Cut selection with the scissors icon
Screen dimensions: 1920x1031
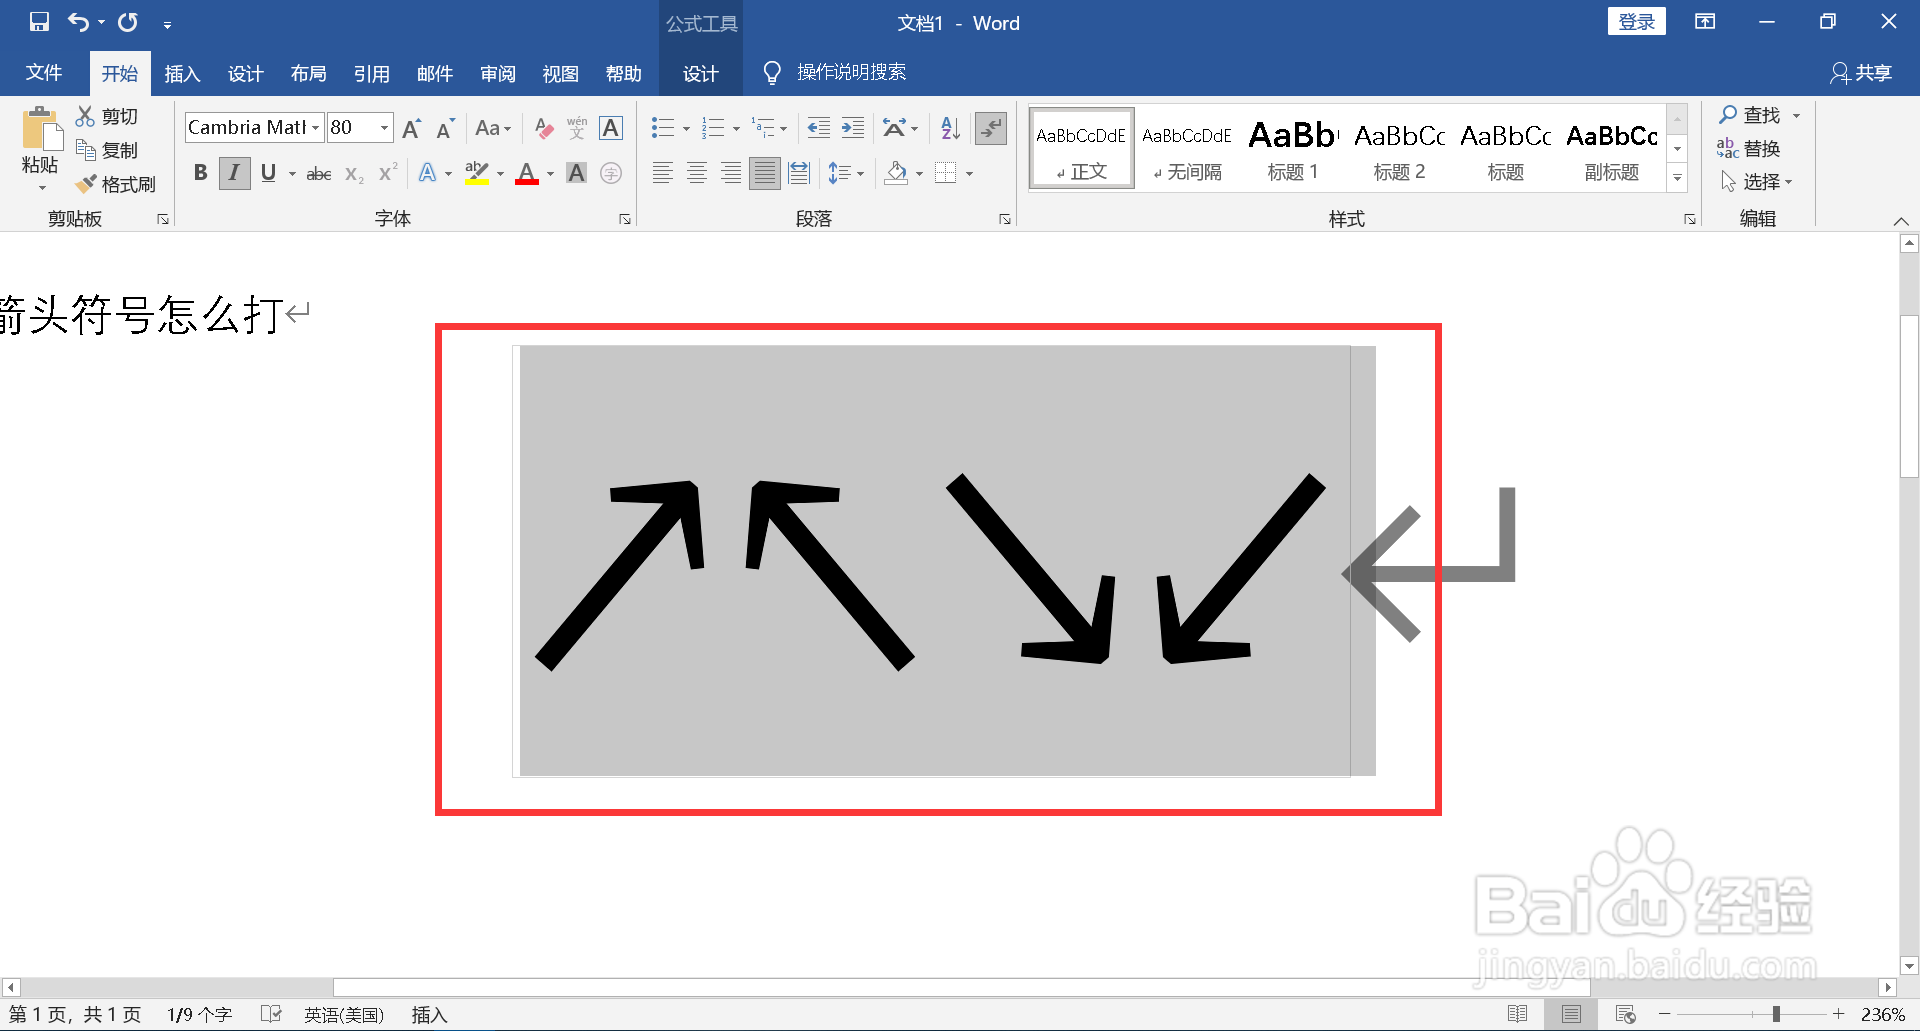coord(85,116)
